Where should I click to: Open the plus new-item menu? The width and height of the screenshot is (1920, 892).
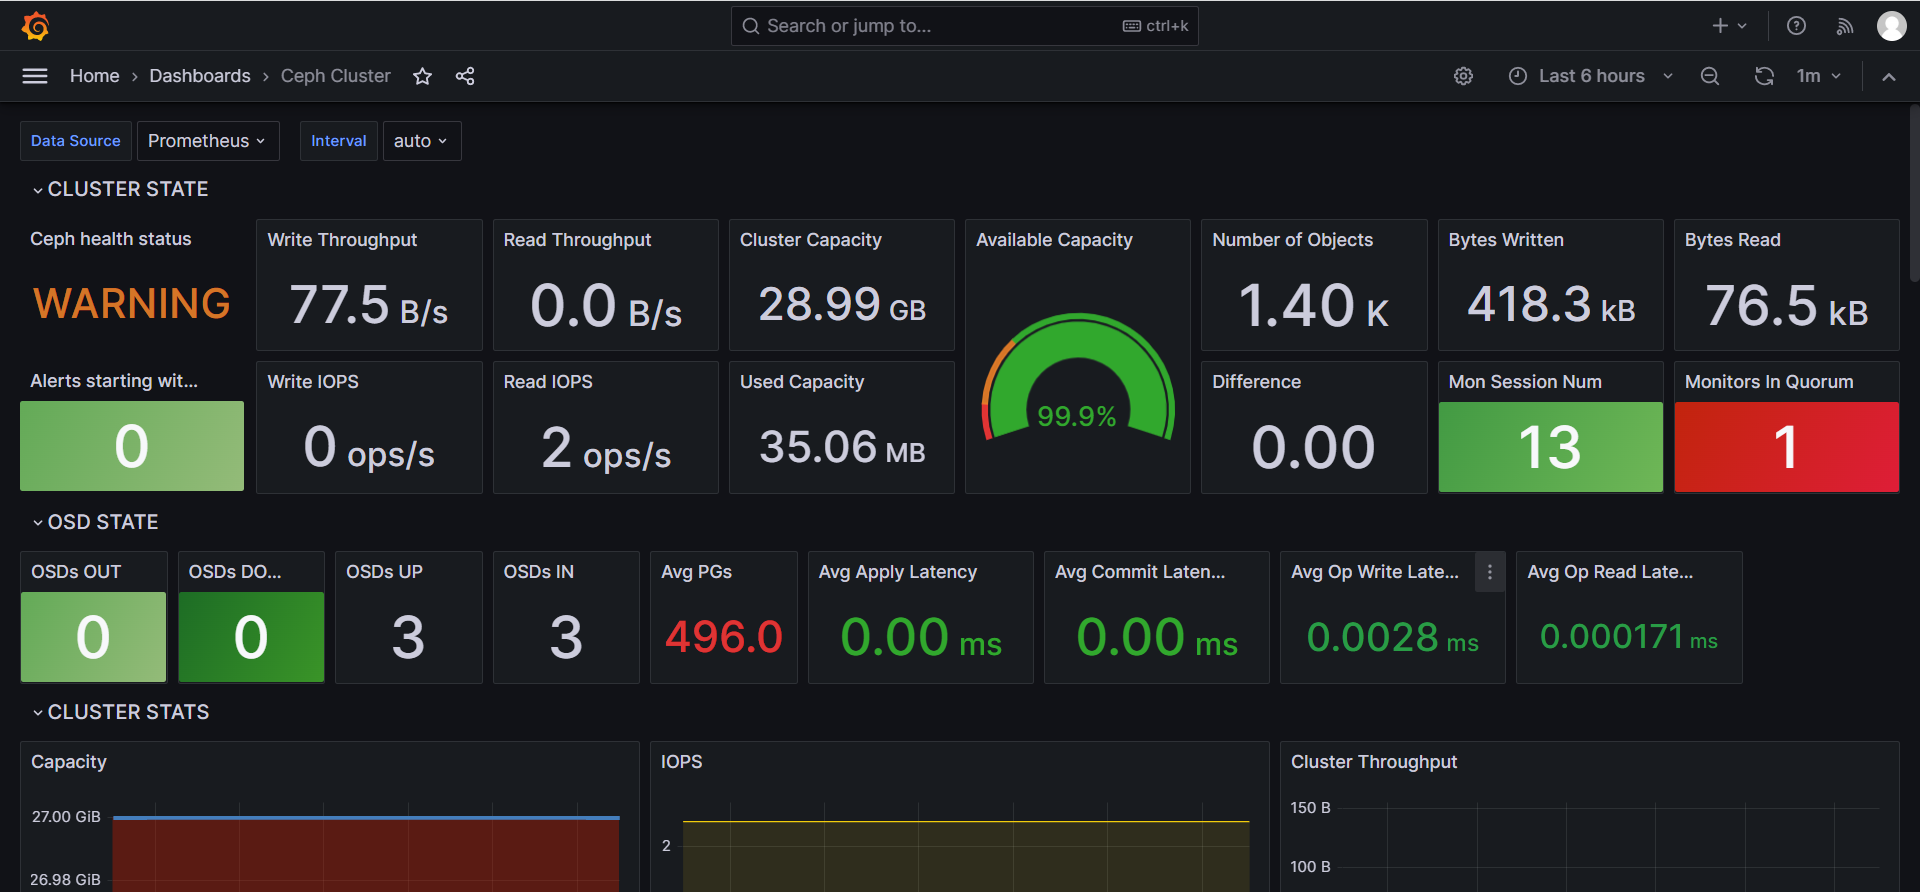[x=1729, y=26]
